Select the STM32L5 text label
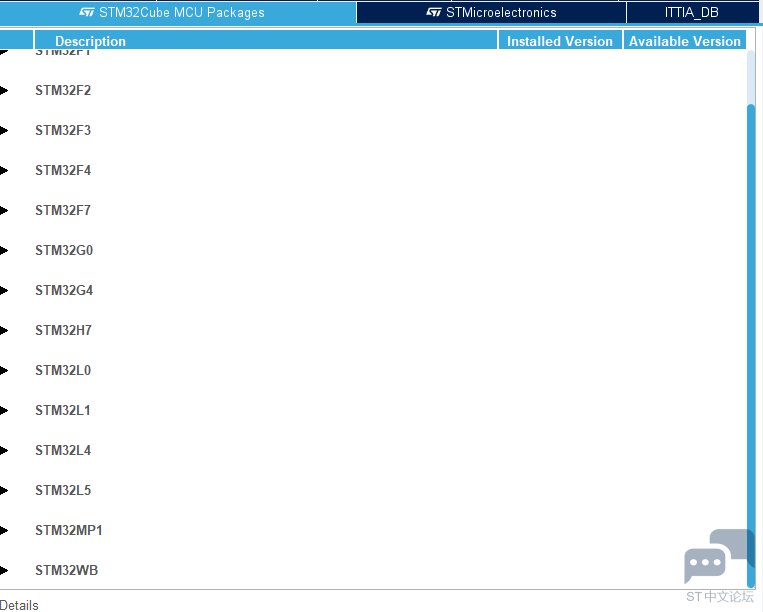 coord(63,490)
